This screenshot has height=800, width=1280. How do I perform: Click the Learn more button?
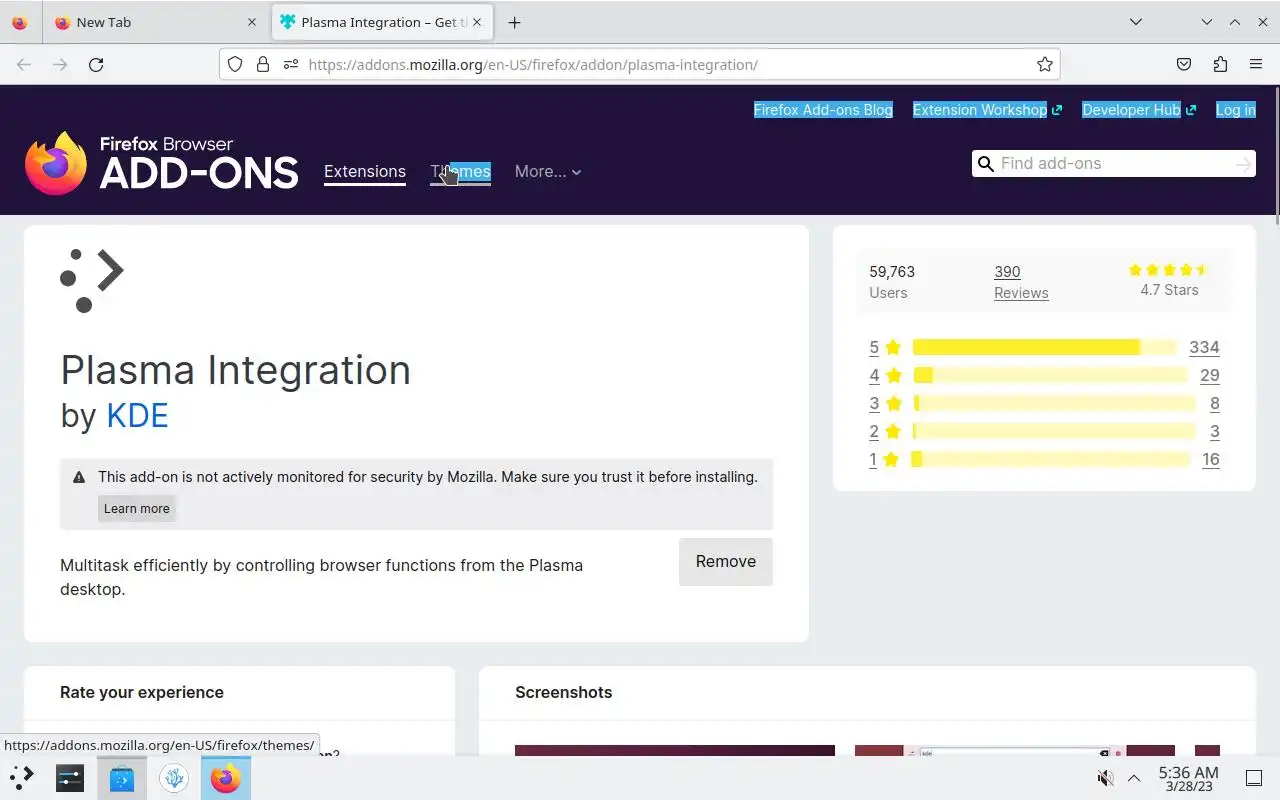pos(137,508)
